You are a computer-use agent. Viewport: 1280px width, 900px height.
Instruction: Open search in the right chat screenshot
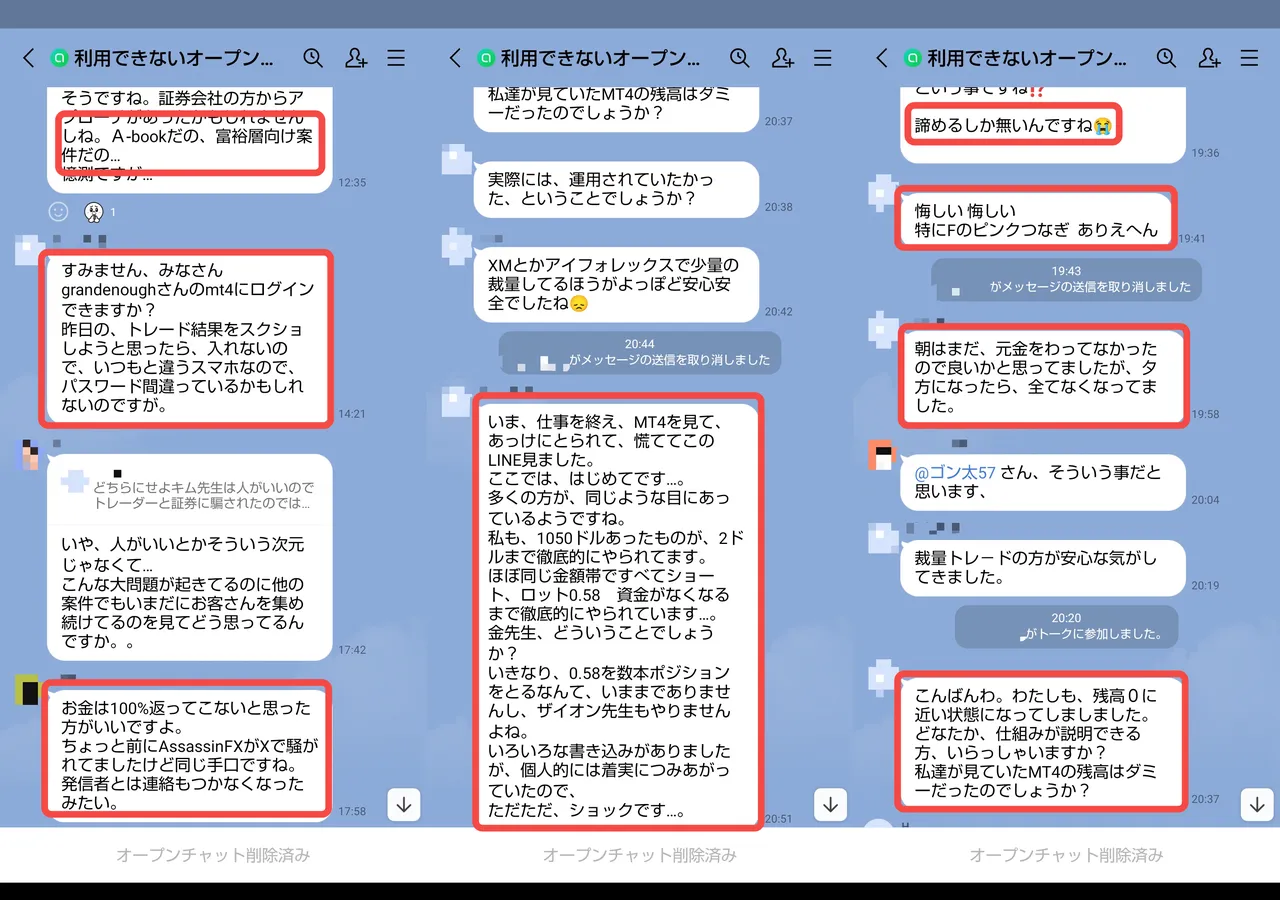pos(1166,58)
